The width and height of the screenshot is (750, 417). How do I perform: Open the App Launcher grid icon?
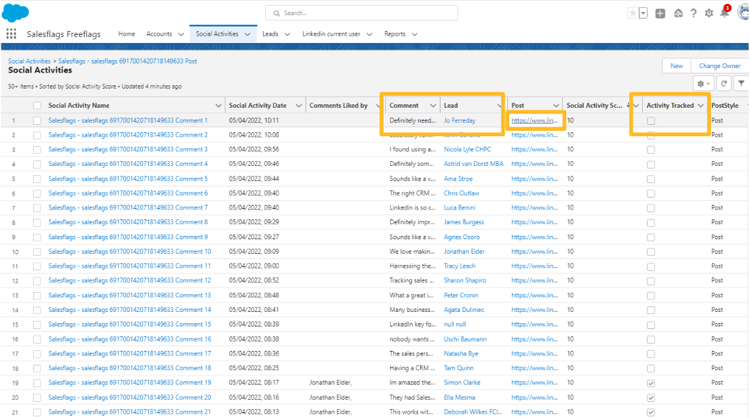(x=11, y=34)
